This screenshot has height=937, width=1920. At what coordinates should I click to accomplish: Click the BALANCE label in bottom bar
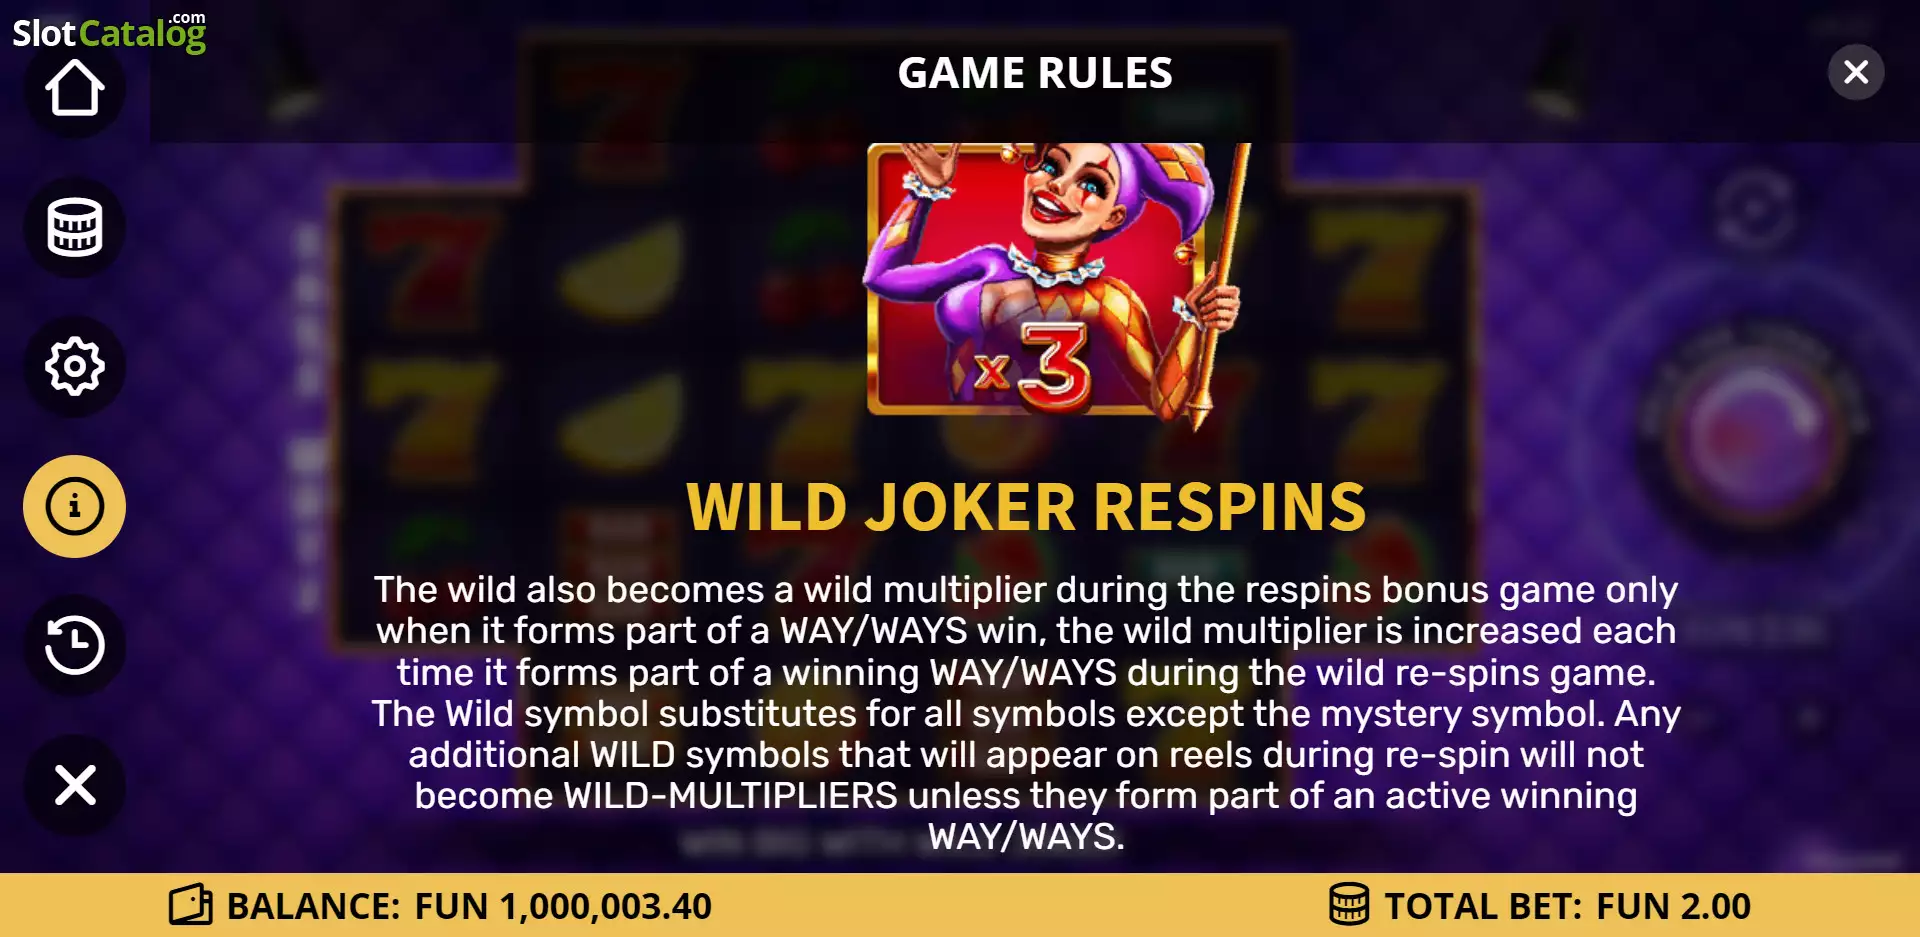(313, 906)
